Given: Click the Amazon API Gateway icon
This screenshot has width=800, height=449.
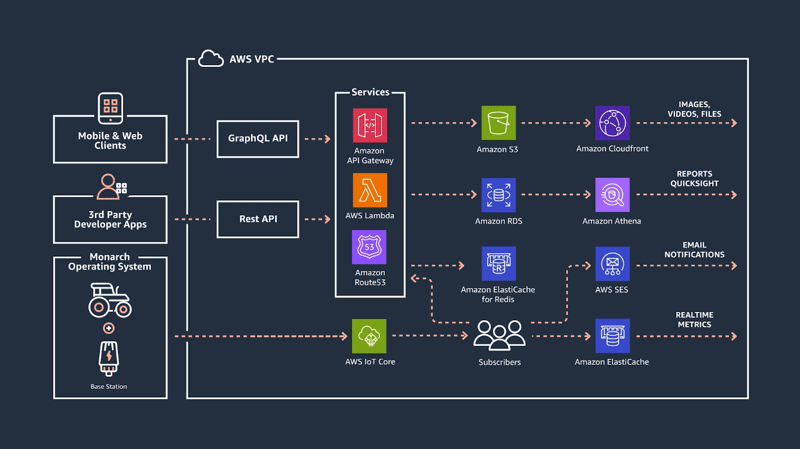Looking at the screenshot, I should click(x=369, y=126).
